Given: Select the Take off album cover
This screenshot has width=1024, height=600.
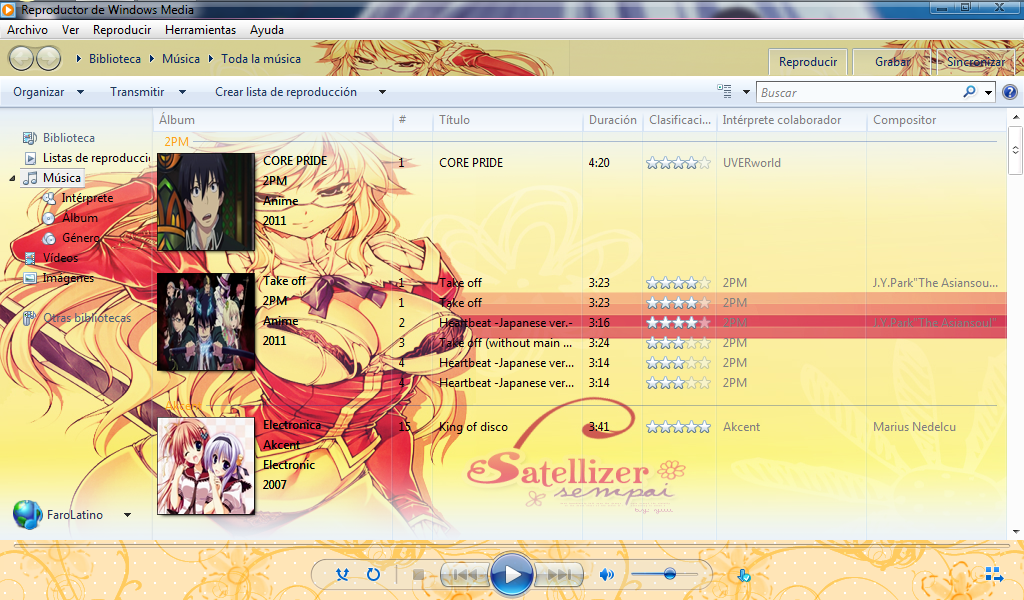Looking at the screenshot, I should tap(206, 322).
